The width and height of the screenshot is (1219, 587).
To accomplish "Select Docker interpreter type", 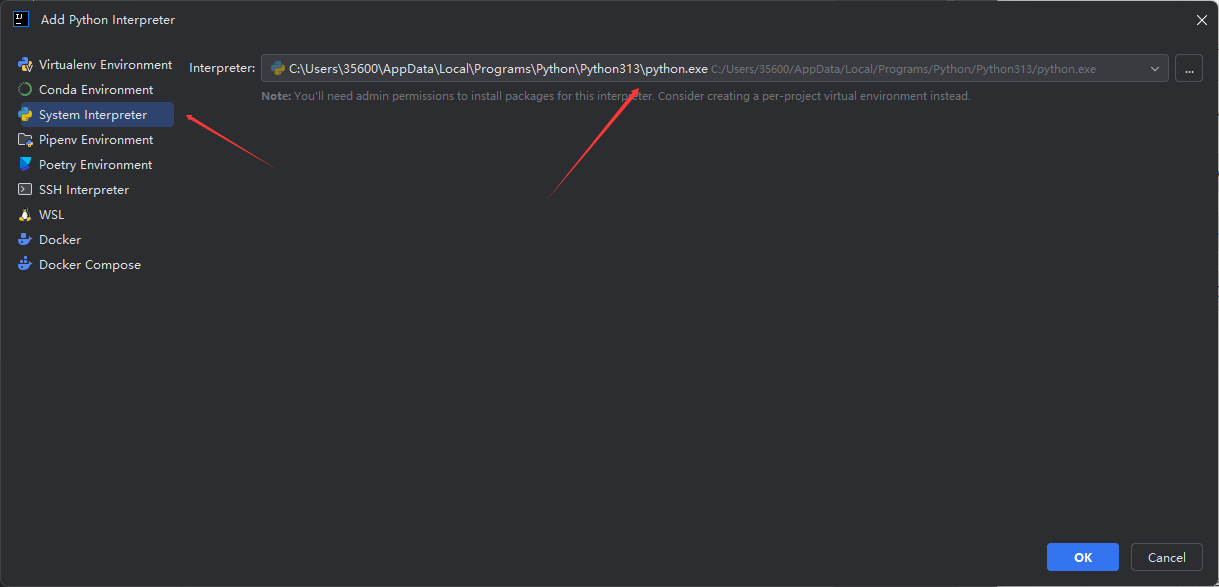I will click(x=96, y=240).
